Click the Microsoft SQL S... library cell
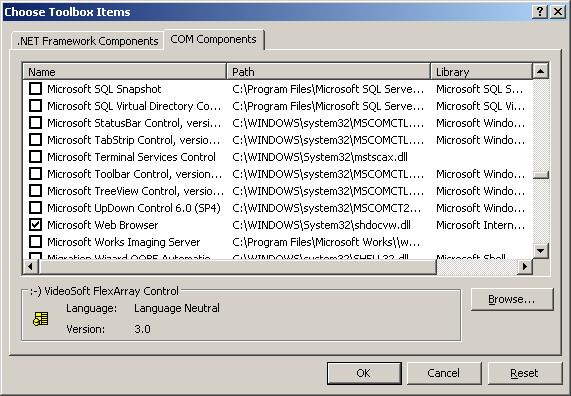 click(x=480, y=89)
